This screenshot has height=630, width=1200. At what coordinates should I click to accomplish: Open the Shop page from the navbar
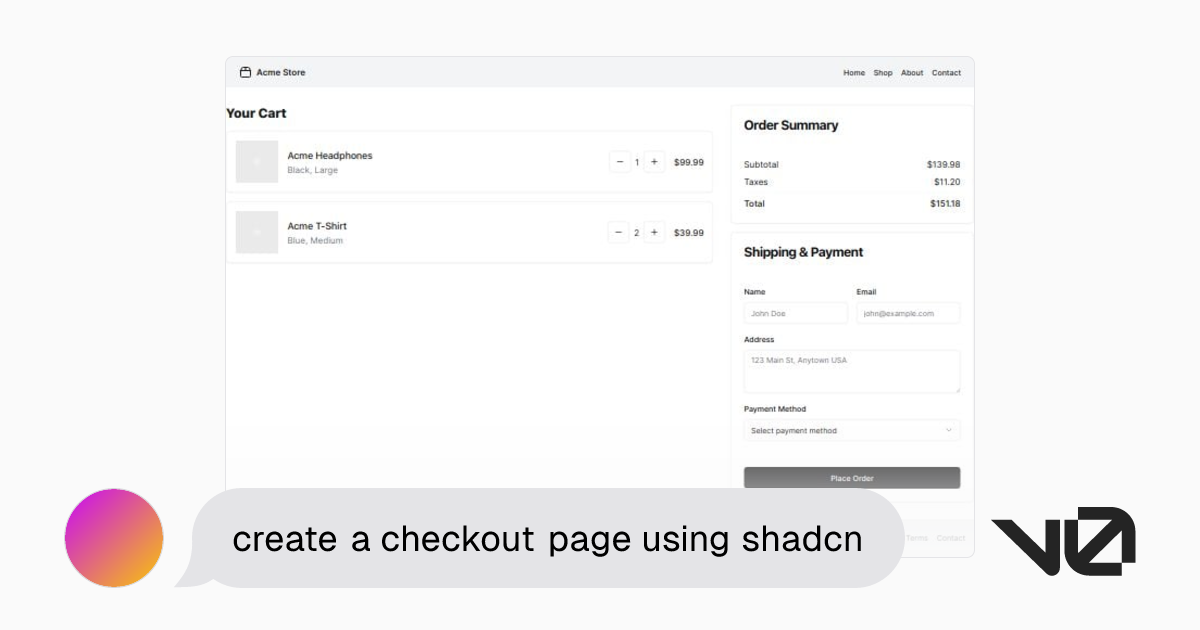[x=883, y=72]
